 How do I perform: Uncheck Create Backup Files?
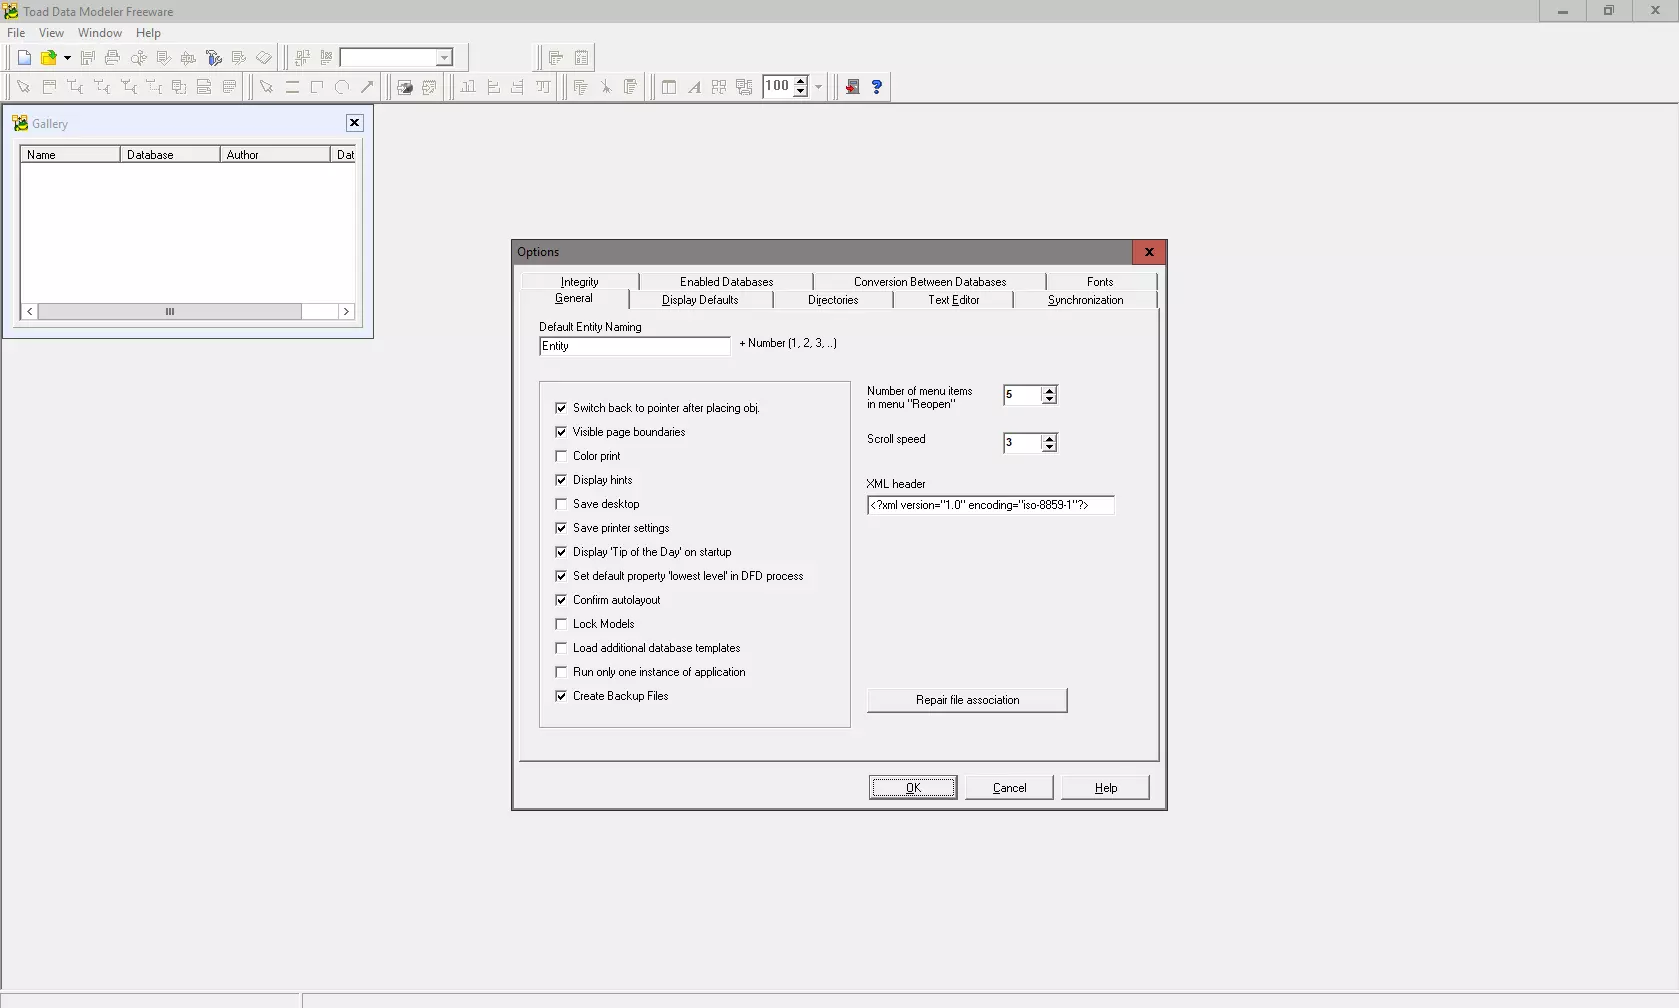tap(561, 696)
